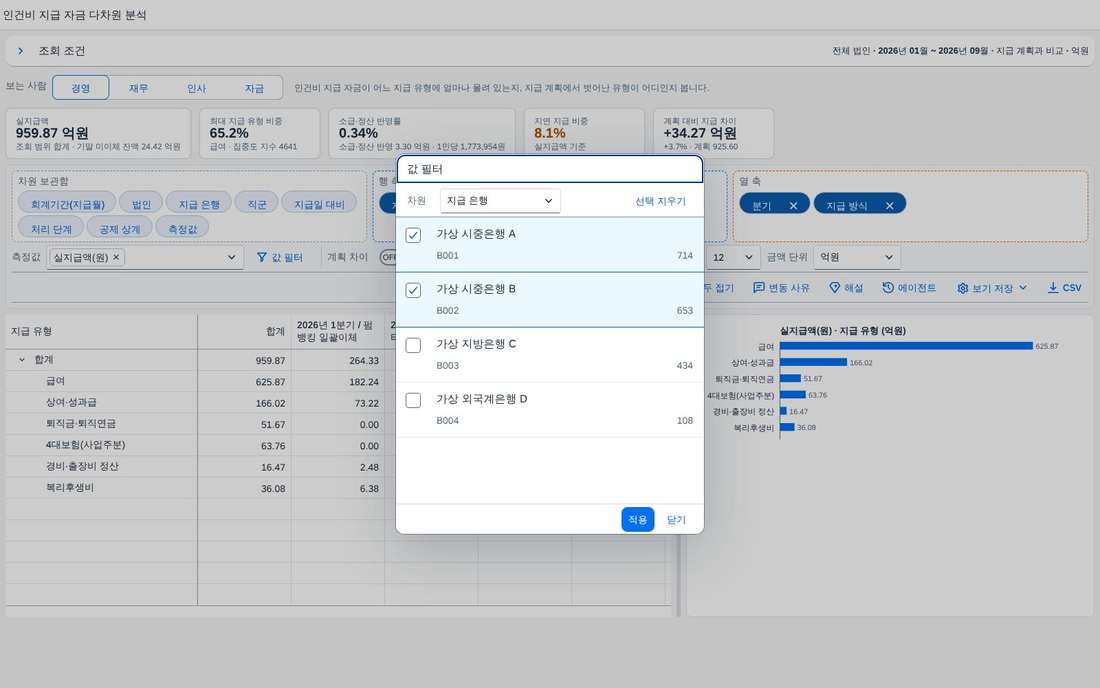Viewport: 1100px width, 688px height.
Task: Check the 가상 시중은행 A checkbox
Action: click(413, 235)
